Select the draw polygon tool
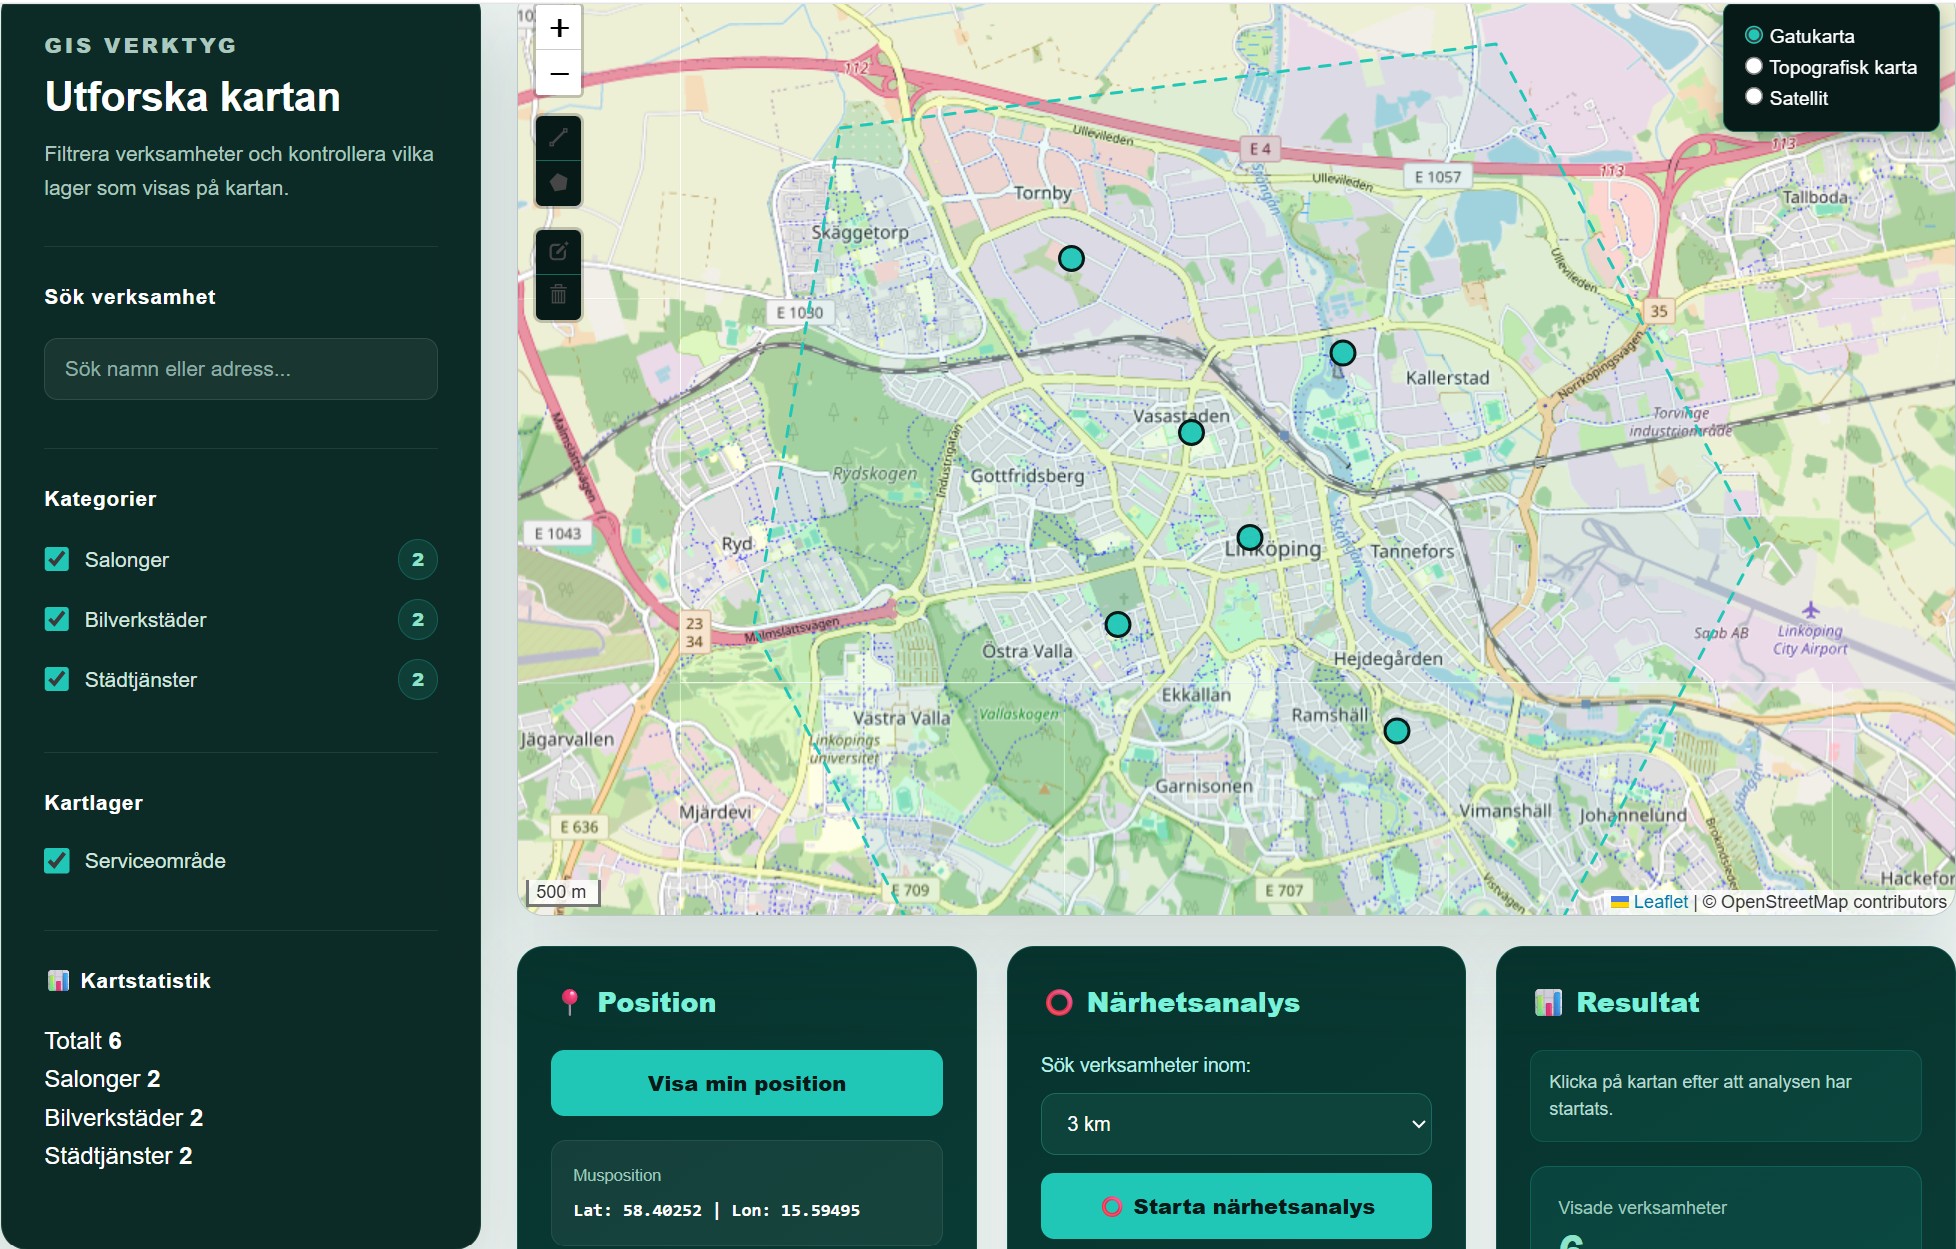Image resolution: width=1956 pixels, height=1249 pixels. pos(559,183)
